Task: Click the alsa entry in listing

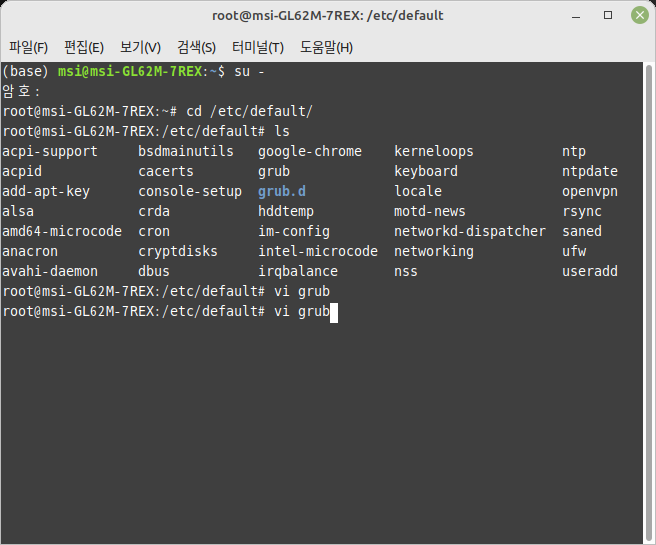Action: (18, 211)
